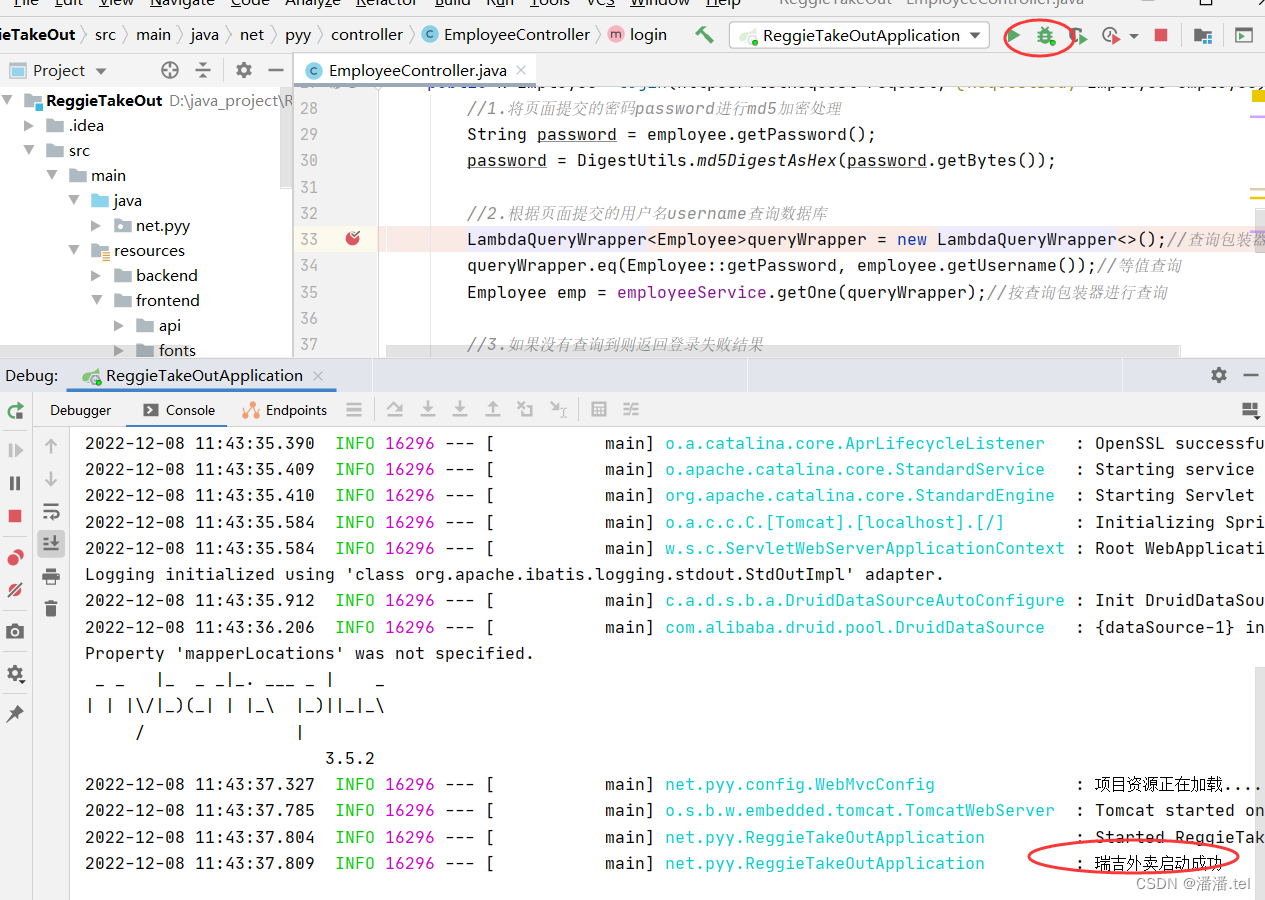
Task: Collapse the main folder in tree
Action: (52, 176)
